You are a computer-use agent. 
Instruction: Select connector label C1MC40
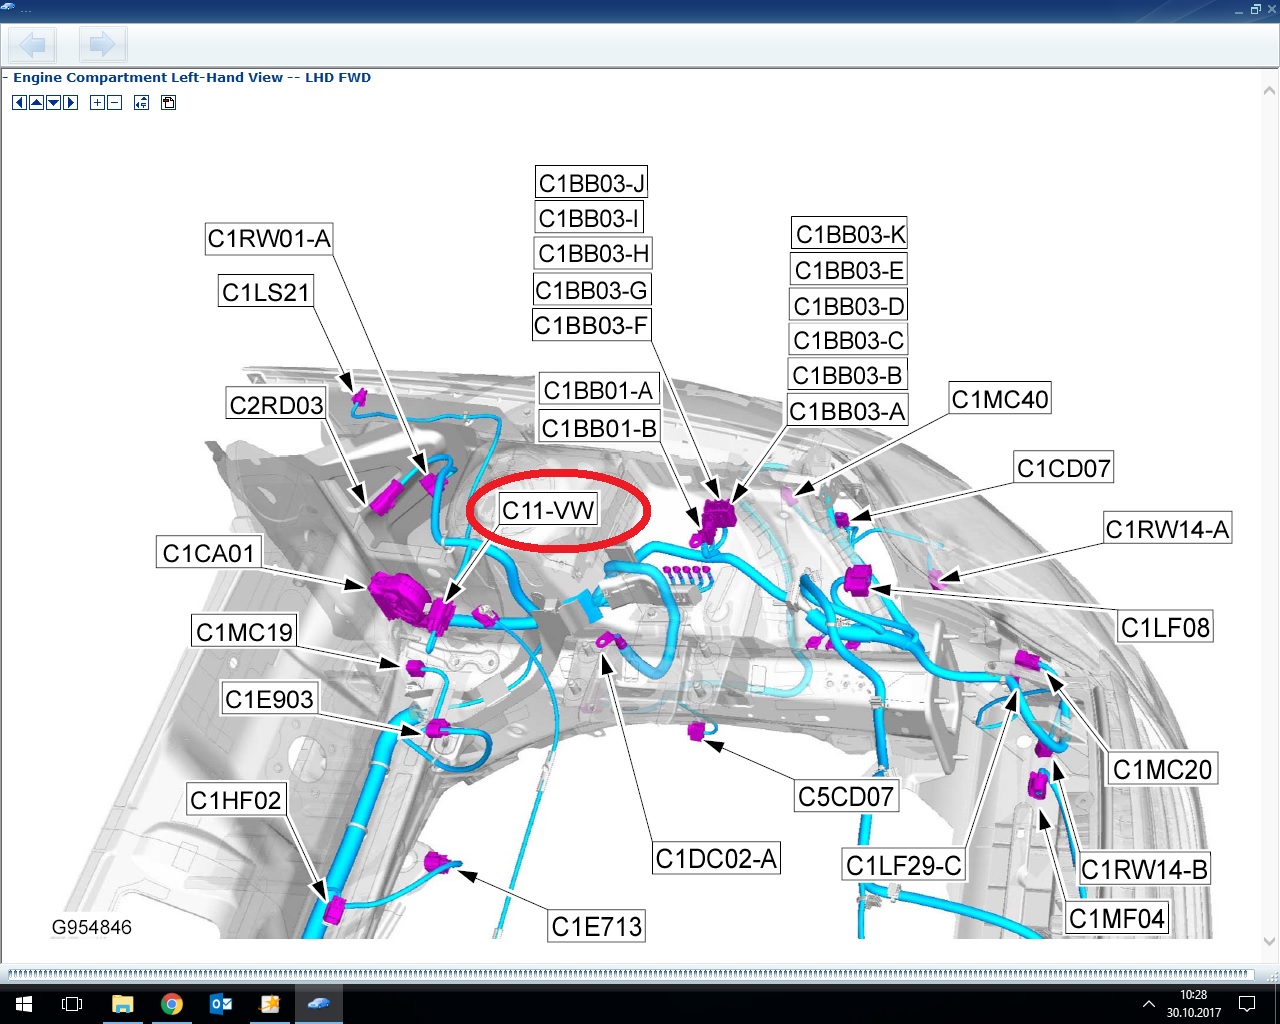pyautogui.click(x=999, y=400)
